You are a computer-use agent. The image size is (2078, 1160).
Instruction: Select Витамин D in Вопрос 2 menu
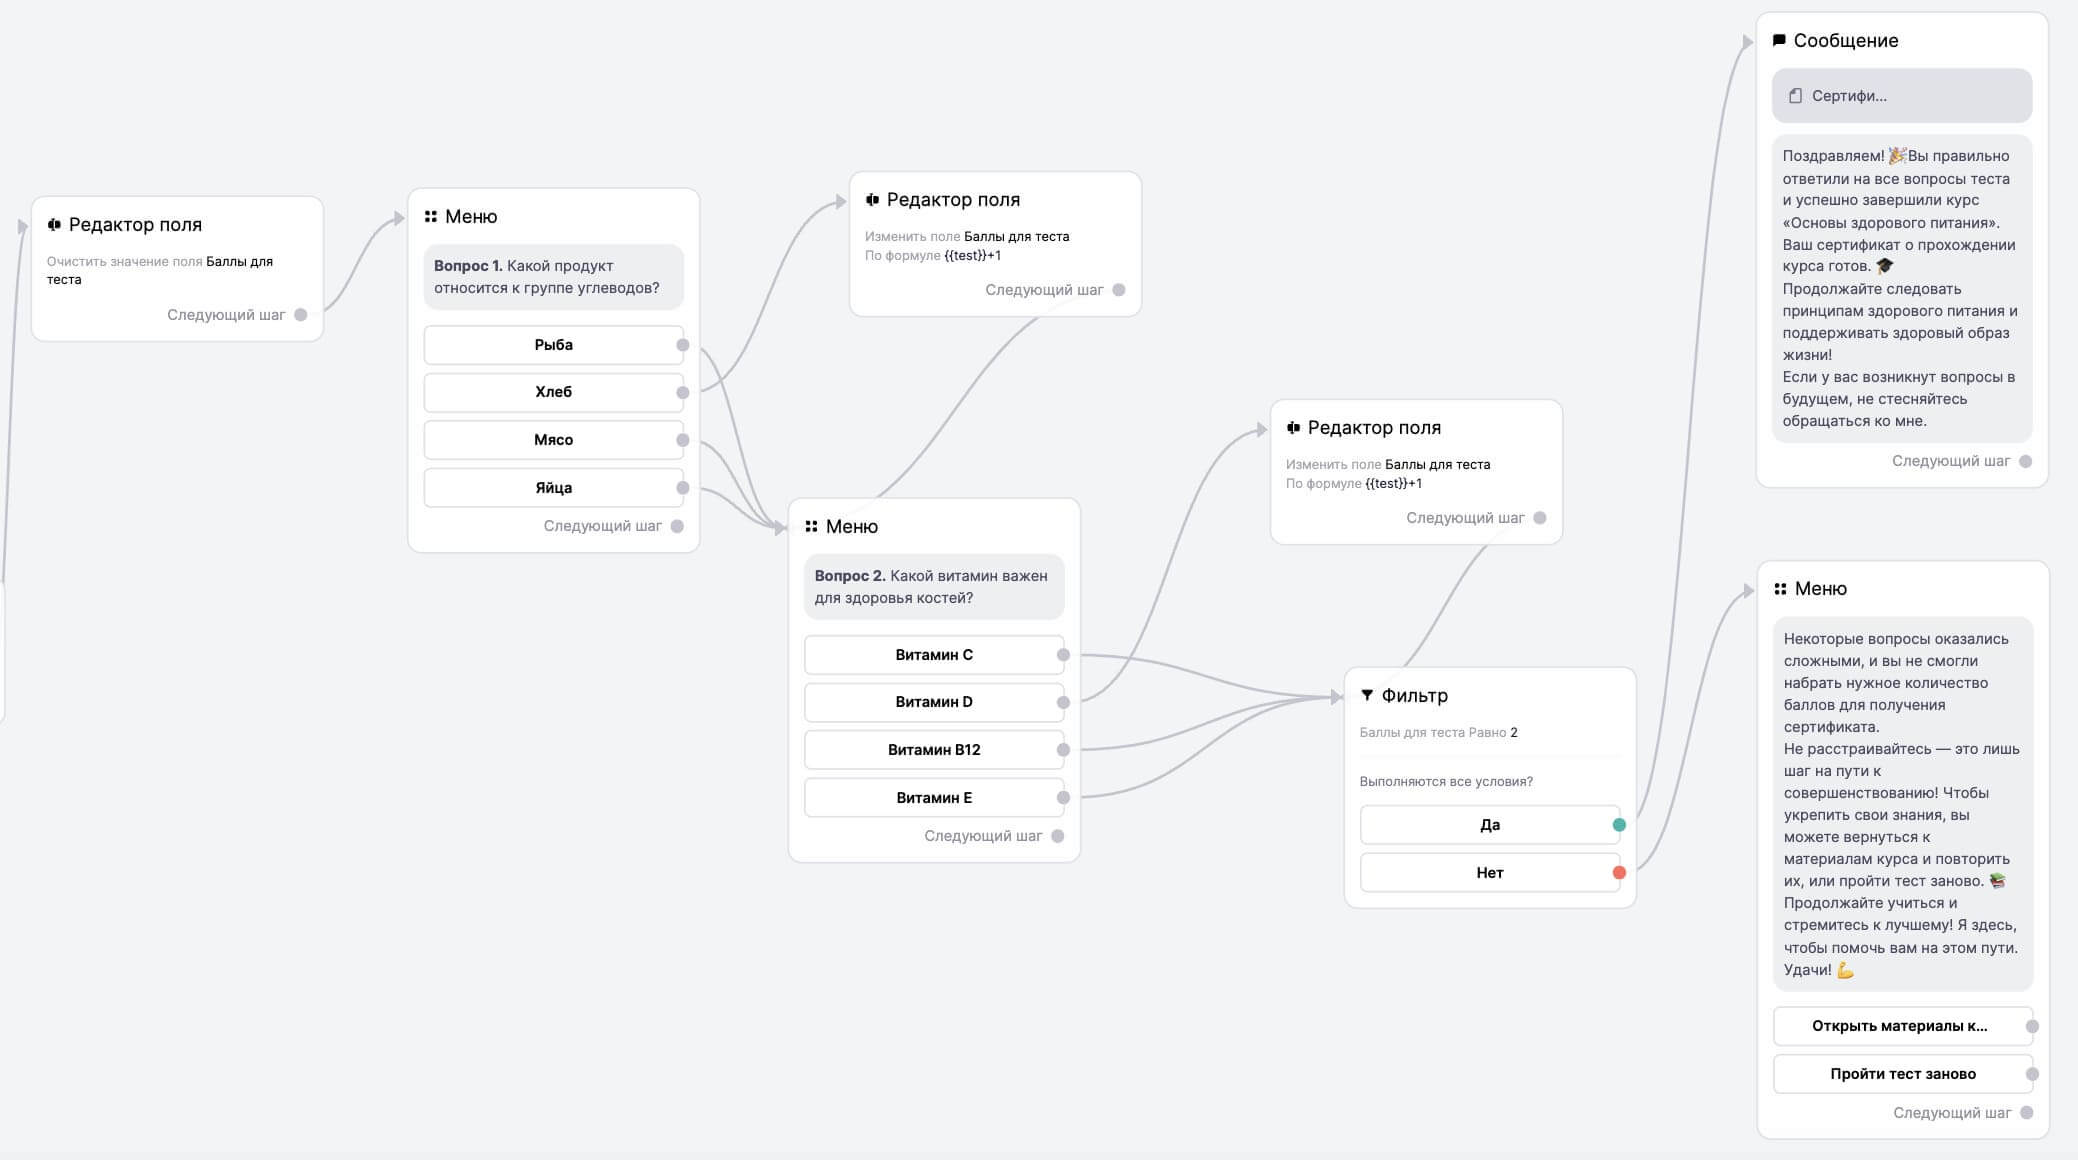(x=931, y=701)
